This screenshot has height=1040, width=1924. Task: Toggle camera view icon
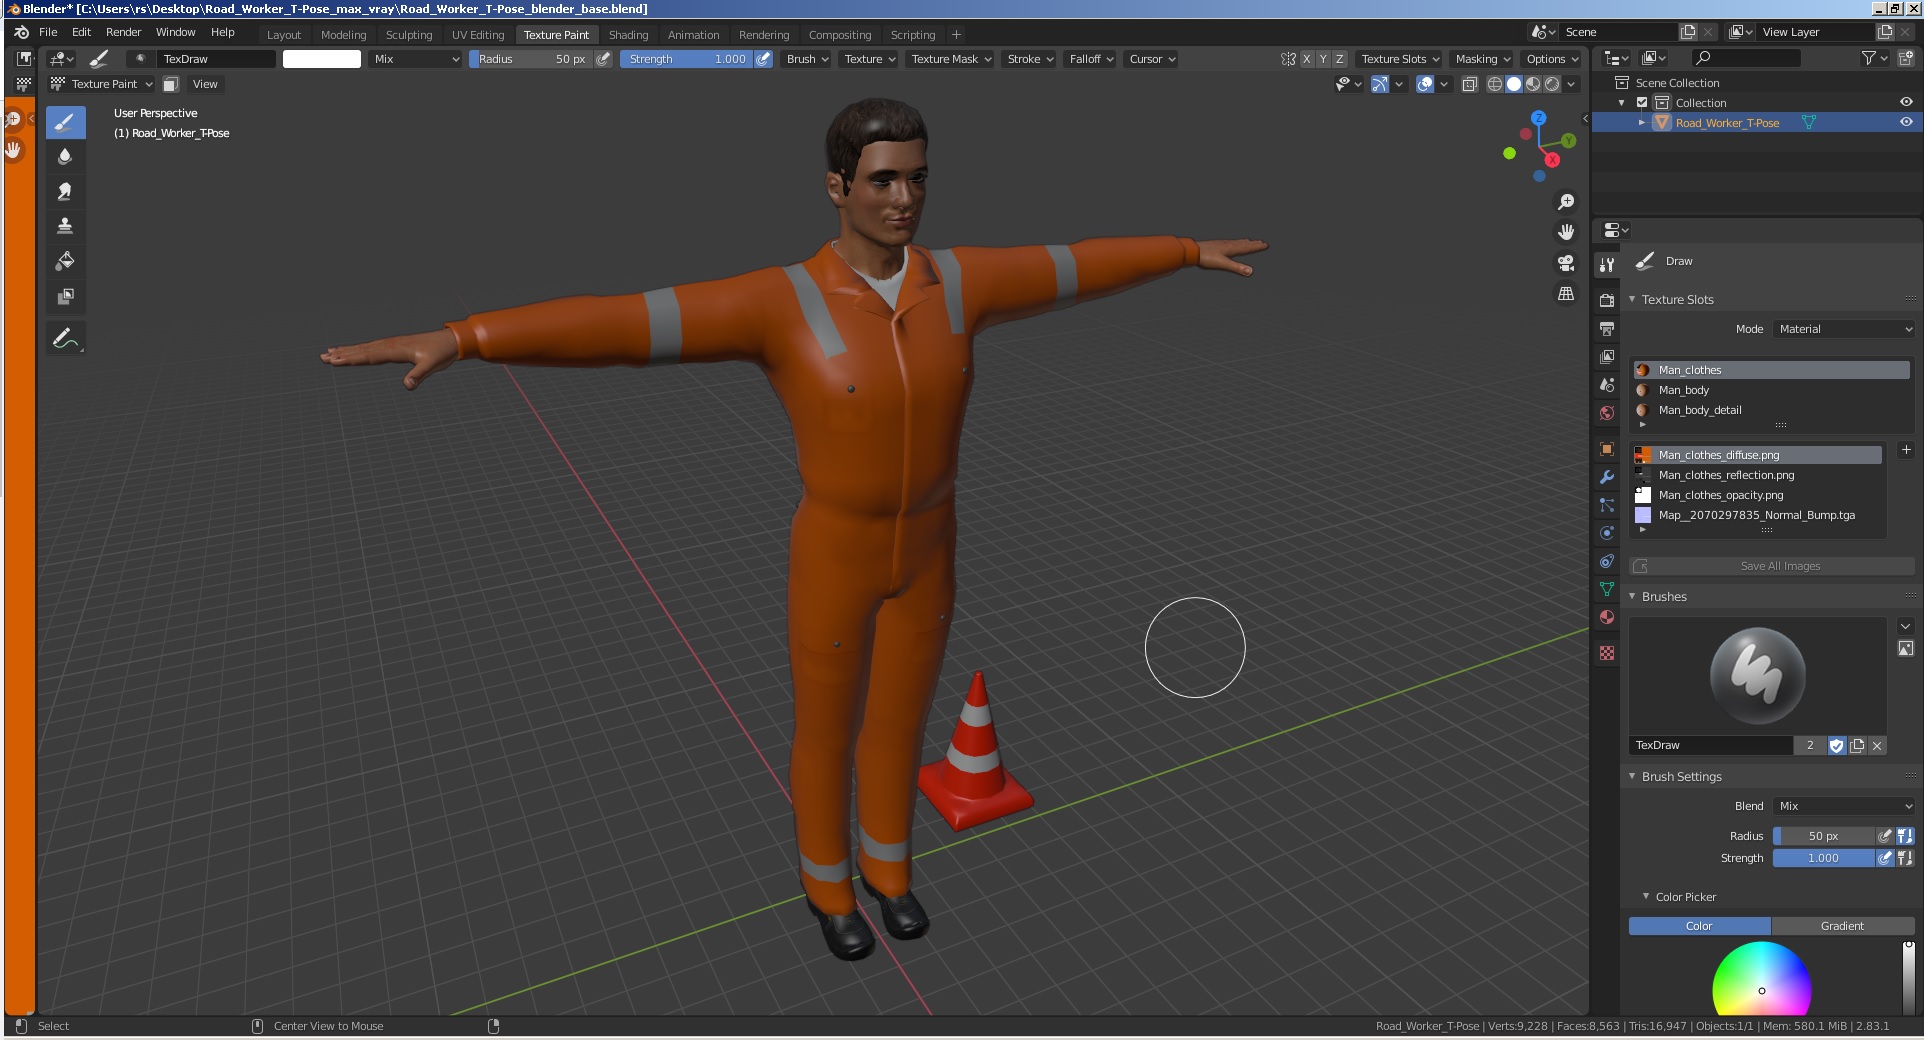(1566, 263)
